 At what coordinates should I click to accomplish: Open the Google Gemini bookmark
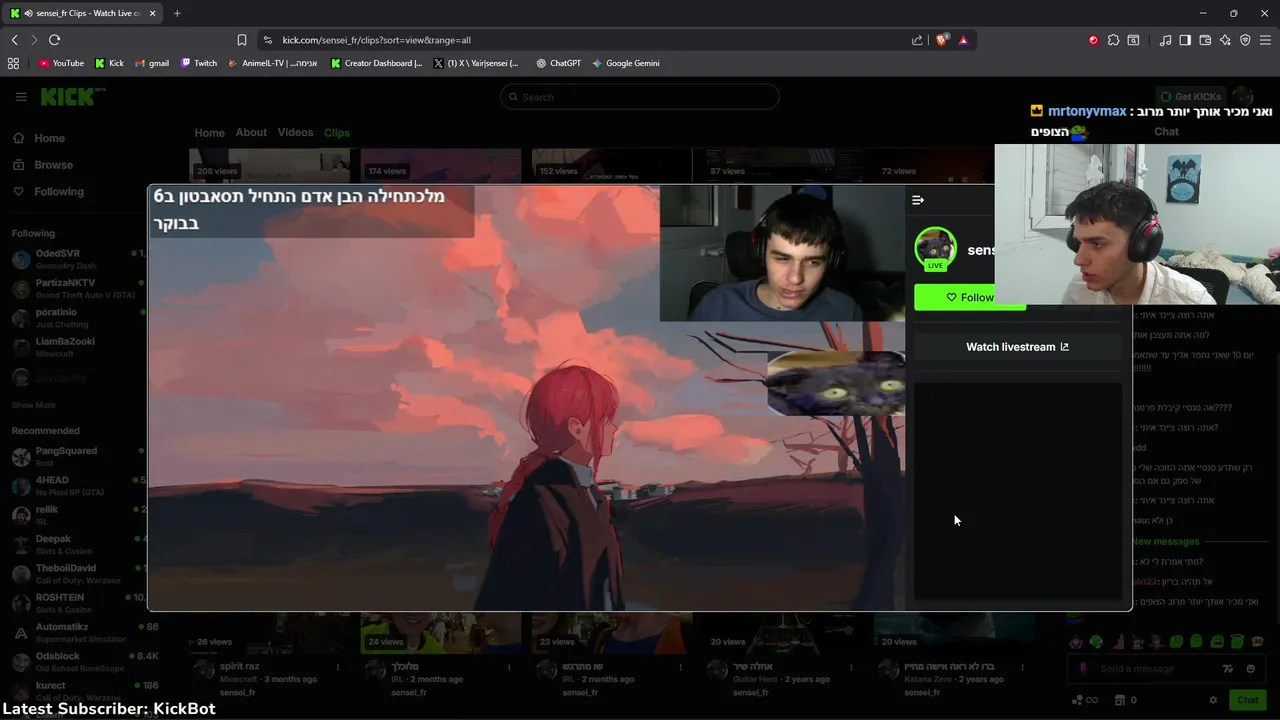625,63
